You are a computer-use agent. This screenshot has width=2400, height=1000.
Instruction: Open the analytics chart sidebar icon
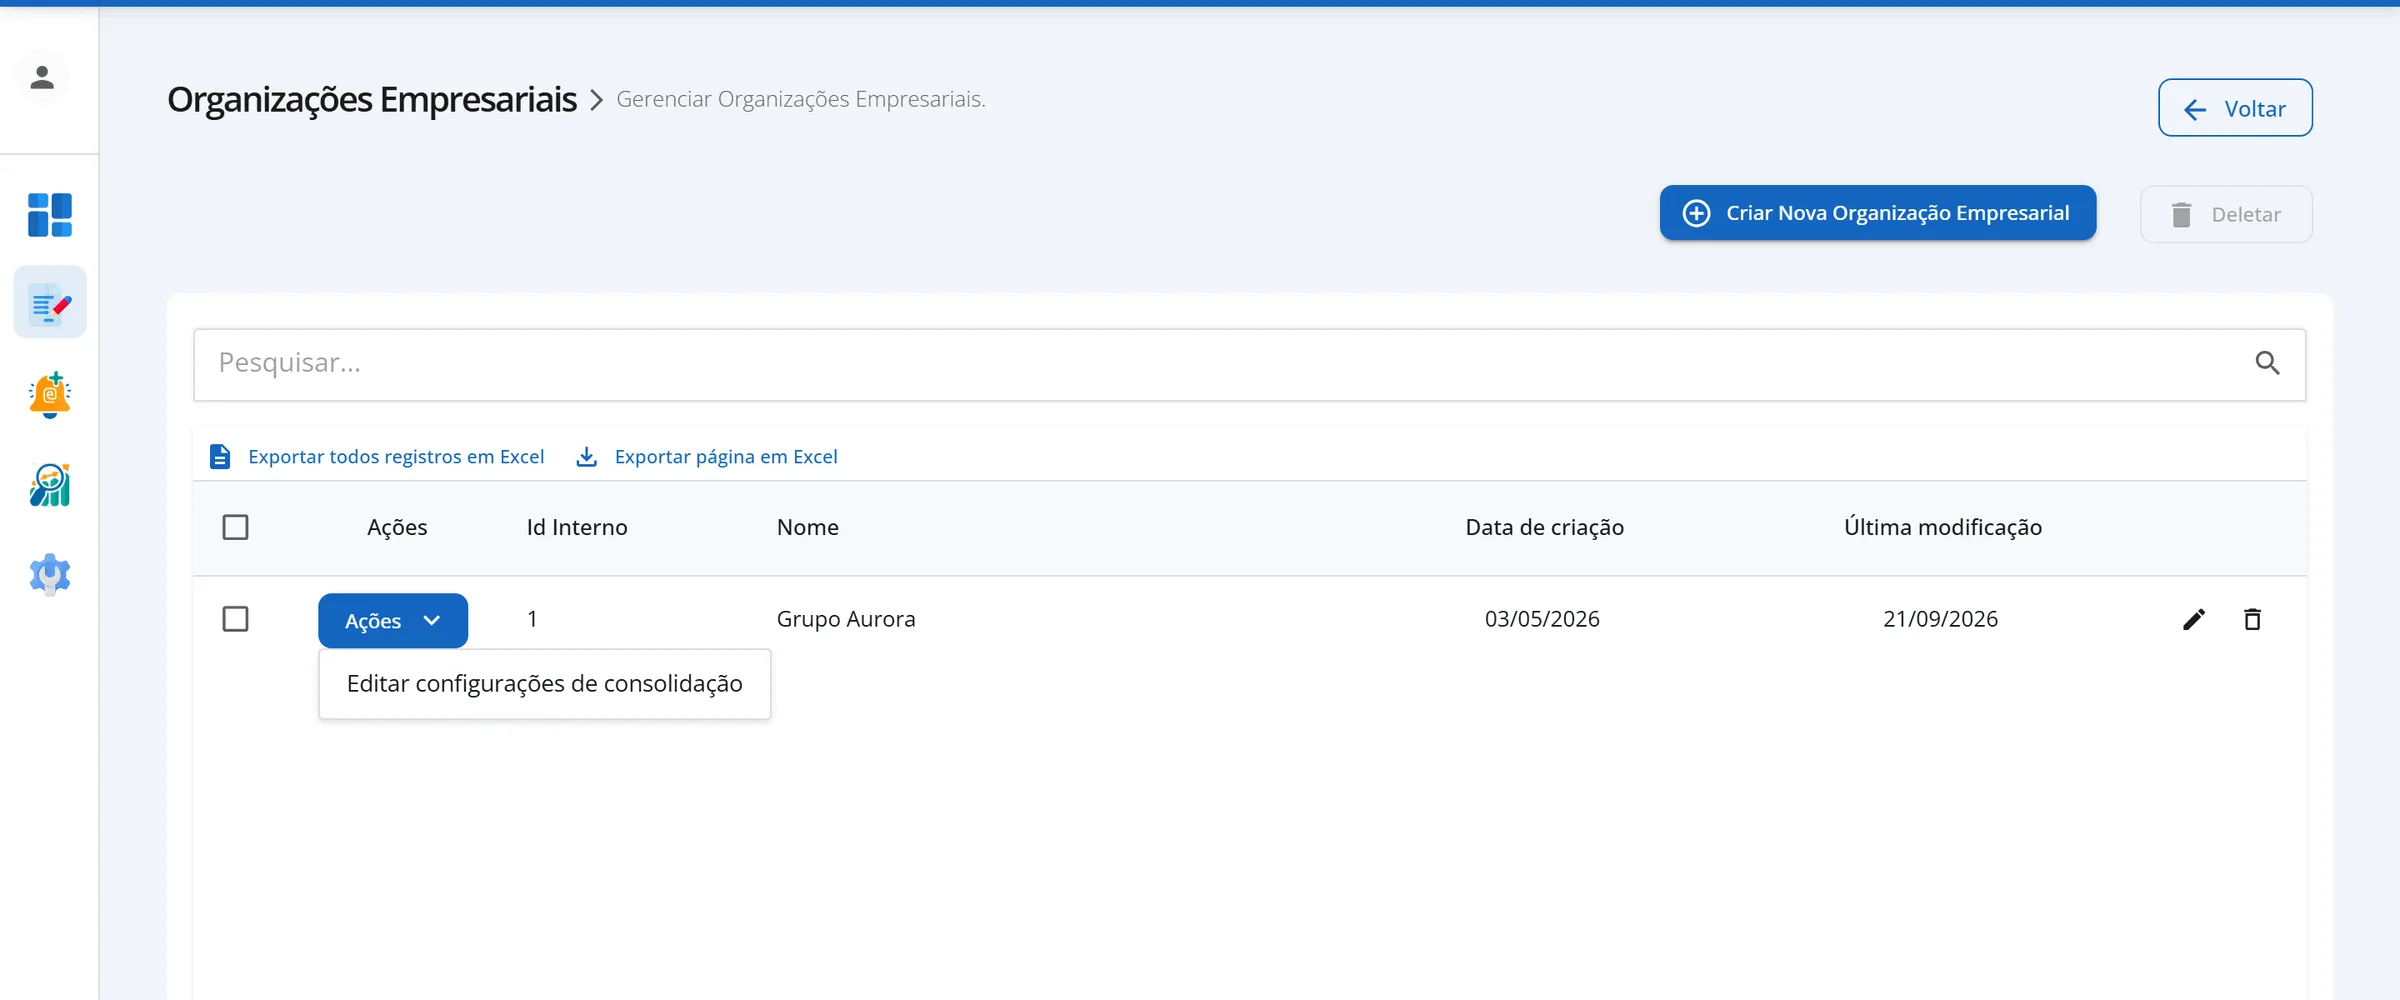click(50, 485)
